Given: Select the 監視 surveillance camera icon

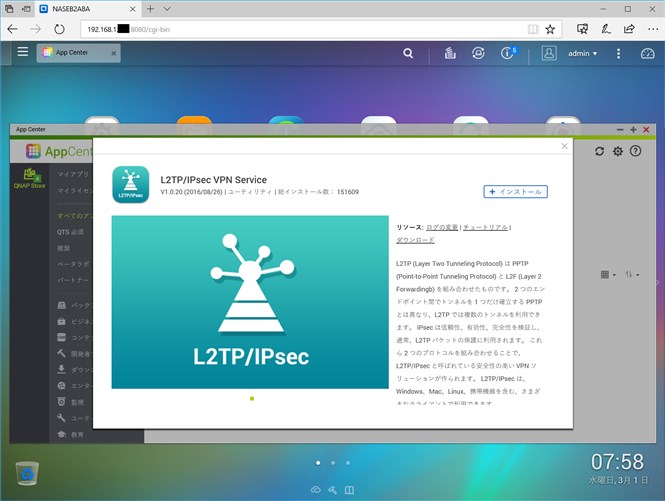Looking at the screenshot, I should (x=62, y=402).
